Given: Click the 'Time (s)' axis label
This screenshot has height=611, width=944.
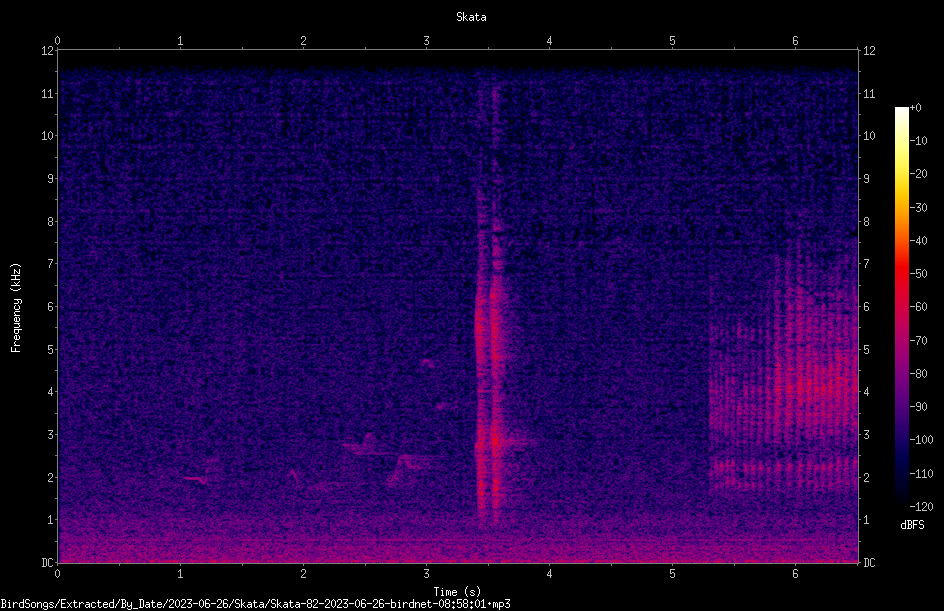Looking at the screenshot, I should coord(457,592).
